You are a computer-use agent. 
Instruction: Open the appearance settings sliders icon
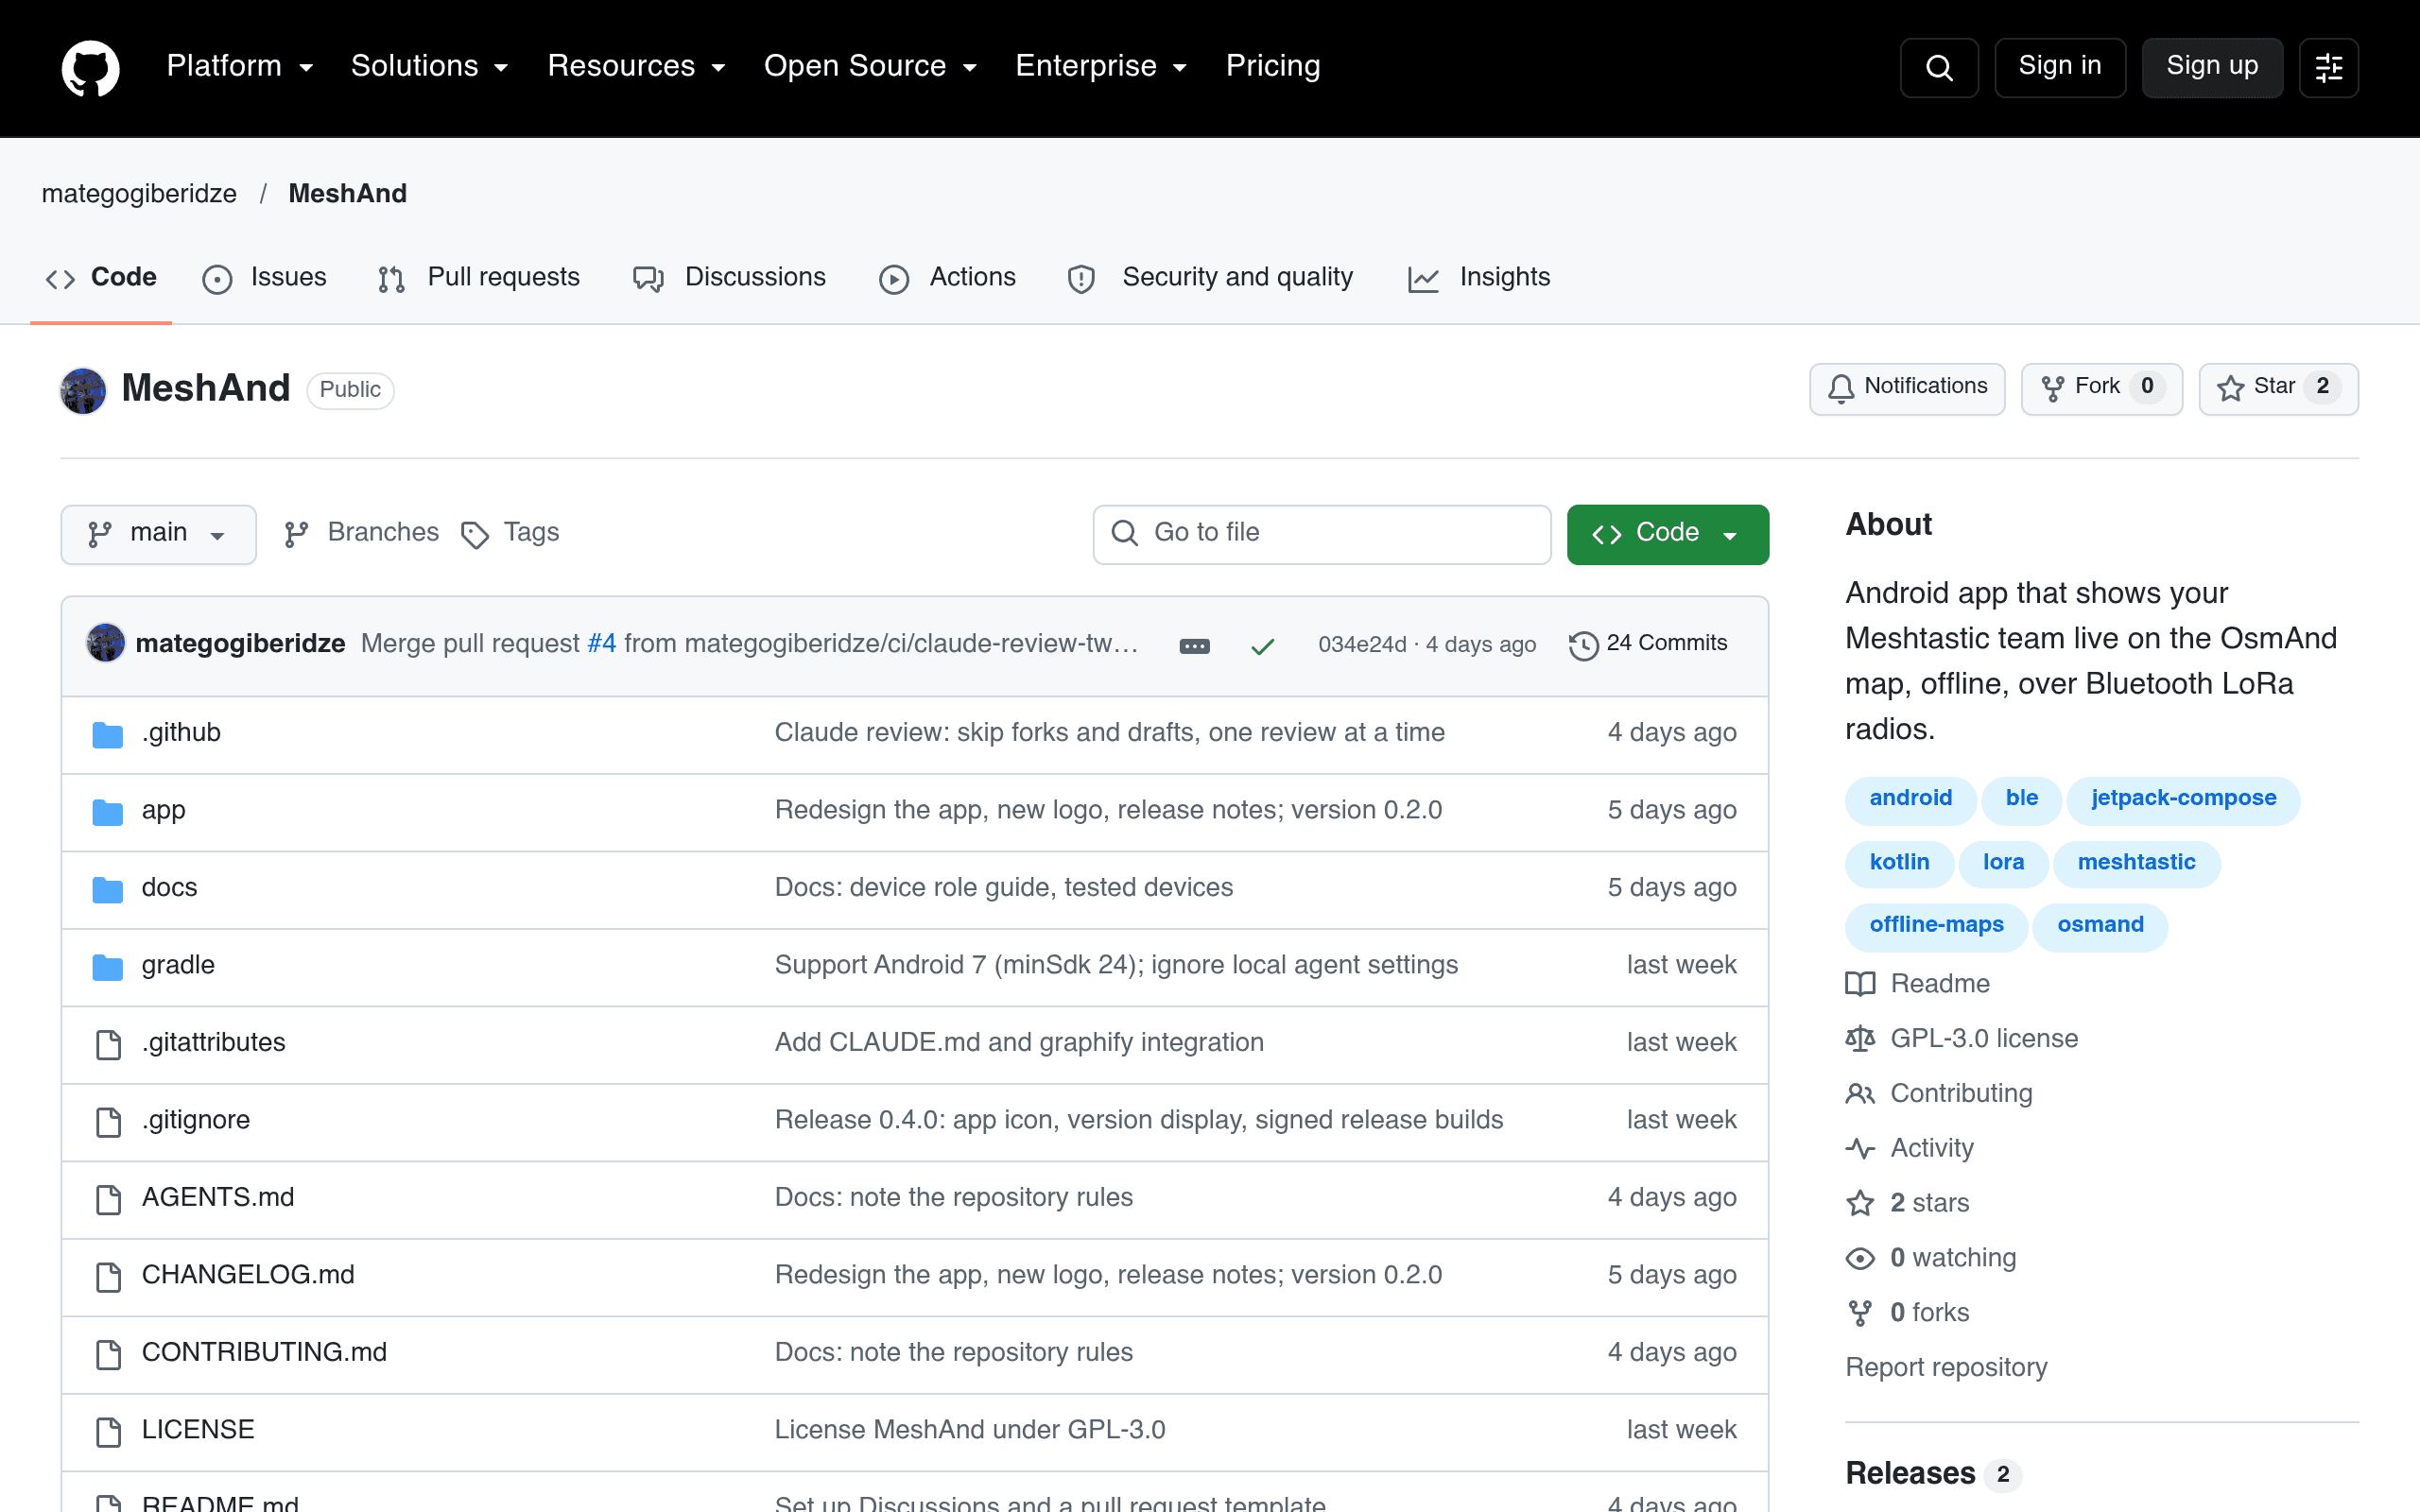click(x=2329, y=68)
